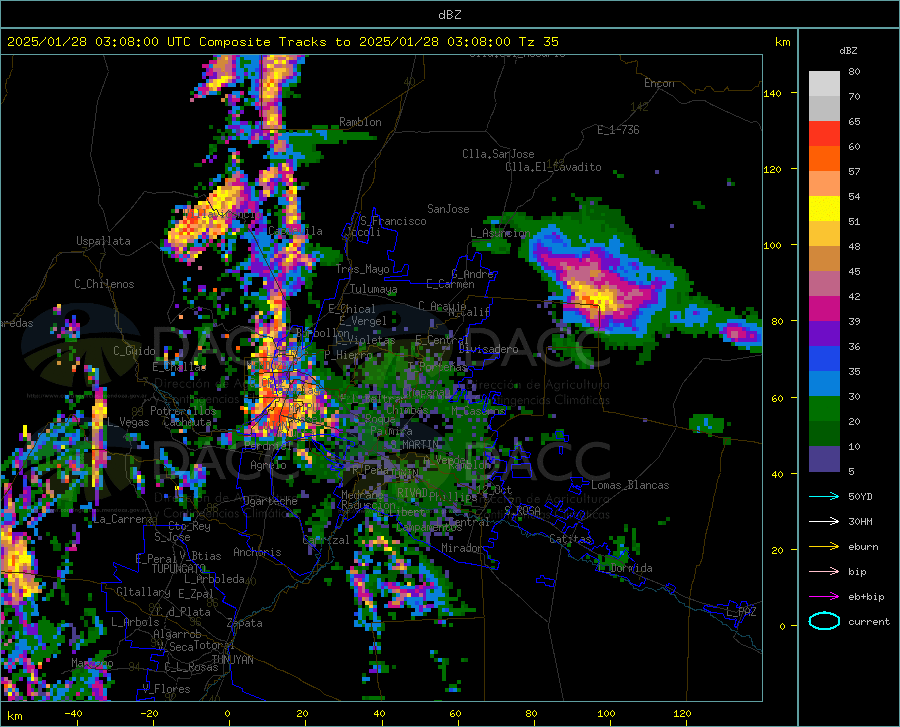Click the white 30HM arrow in legend
The width and height of the screenshot is (900, 727).
point(824,522)
